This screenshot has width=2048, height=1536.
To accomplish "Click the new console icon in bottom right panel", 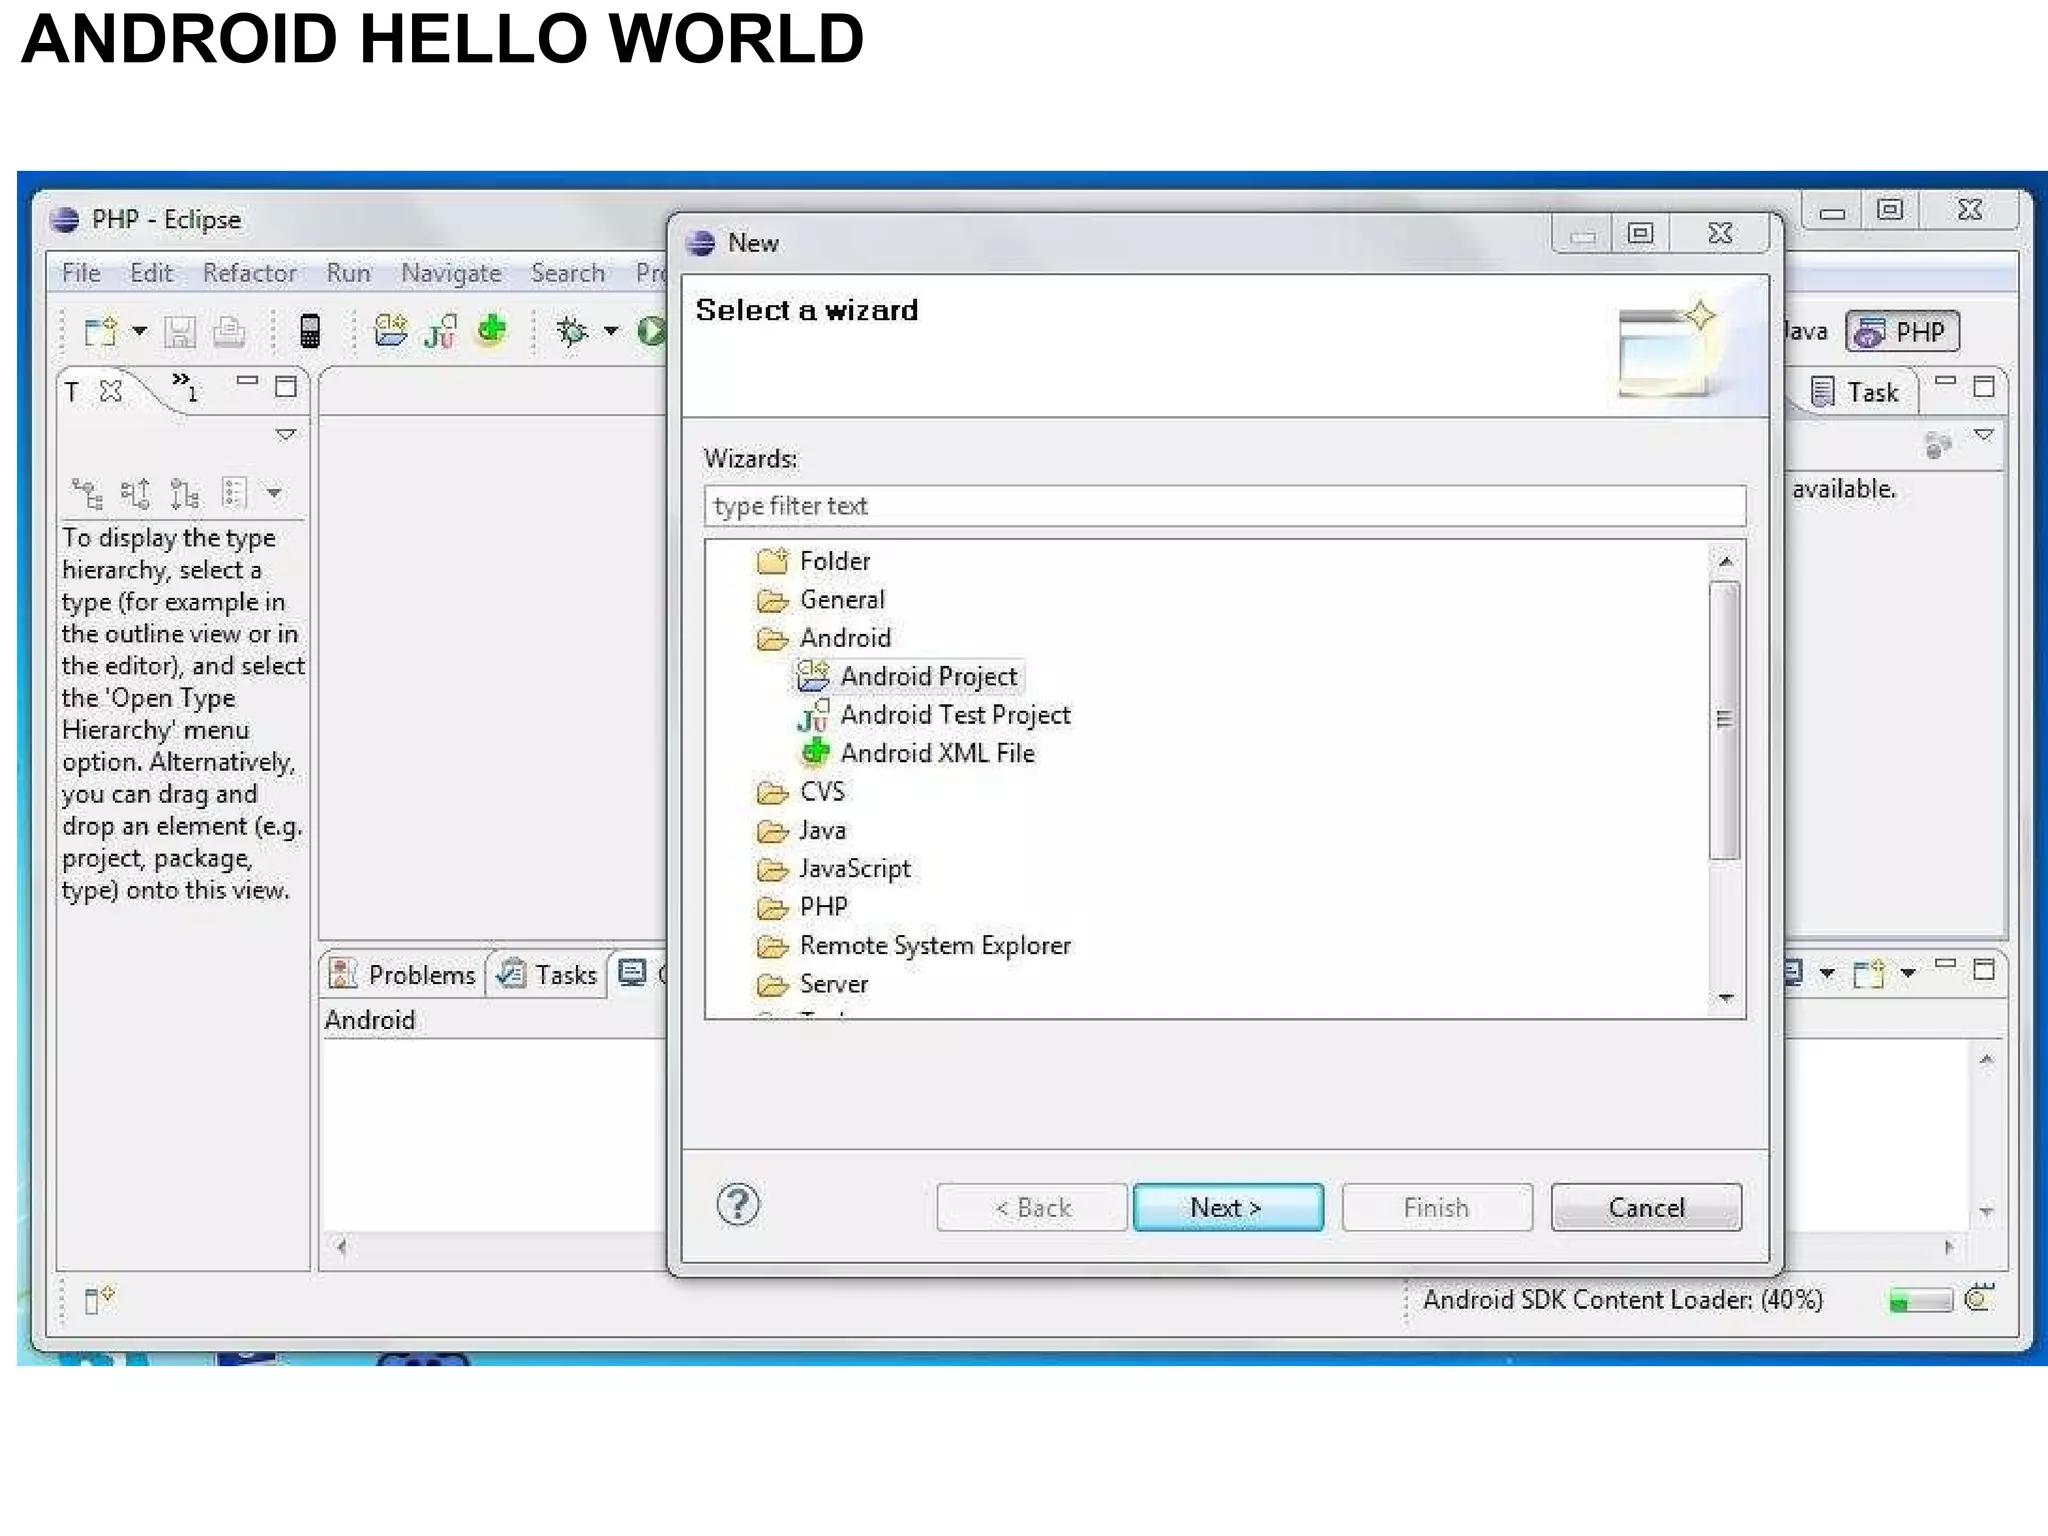I will tap(1868, 973).
